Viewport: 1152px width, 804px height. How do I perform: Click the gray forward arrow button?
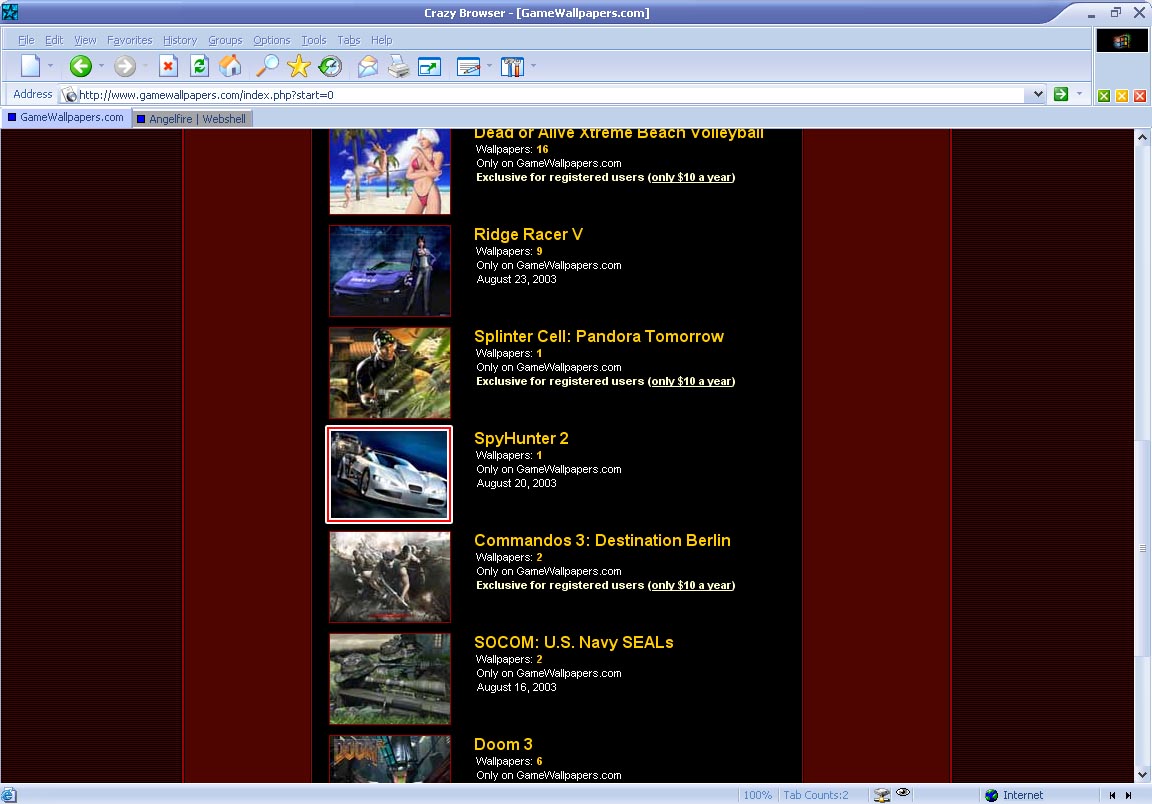pyautogui.click(x=125, y=66)
